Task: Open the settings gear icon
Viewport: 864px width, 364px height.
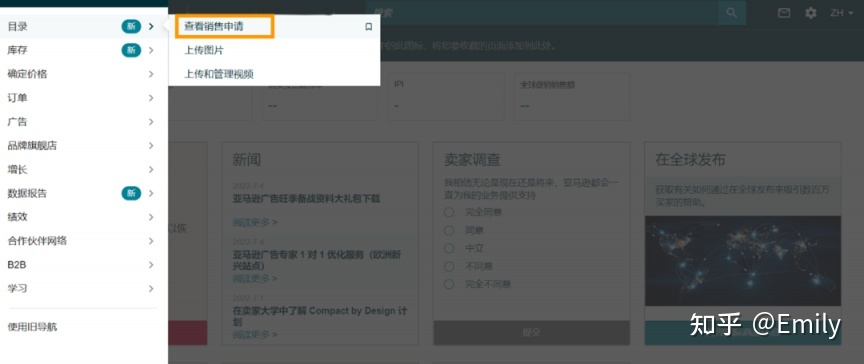Action: pos(811,13)
